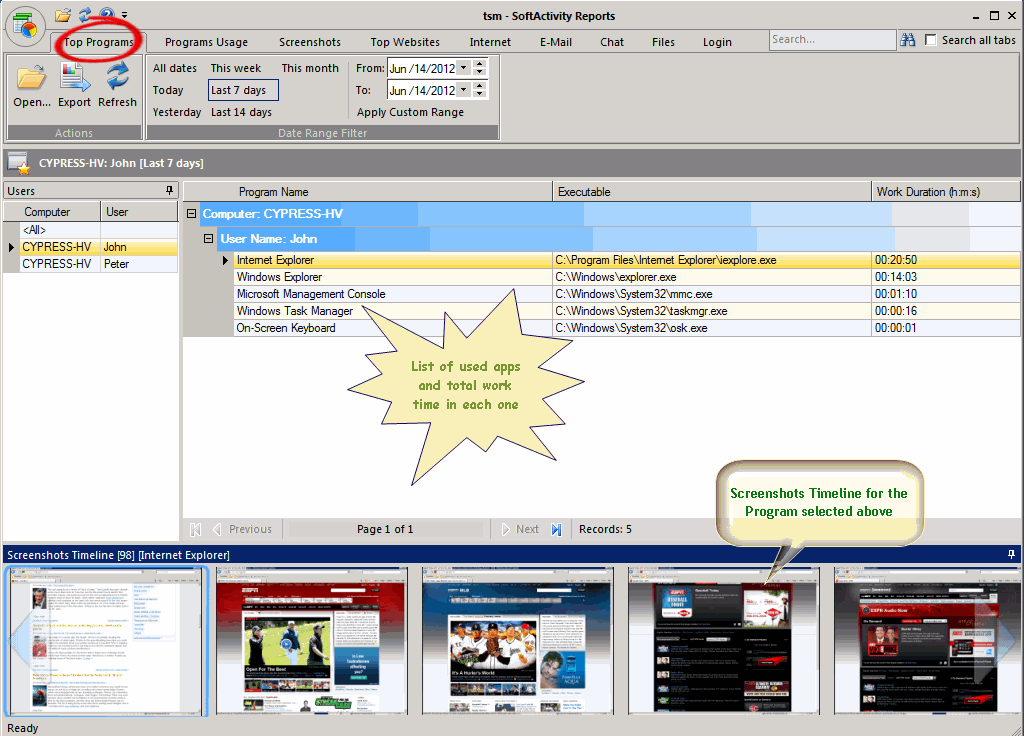Sort by Executable column header
Screen dimensions: 1024x736
(x=712, y=192)
